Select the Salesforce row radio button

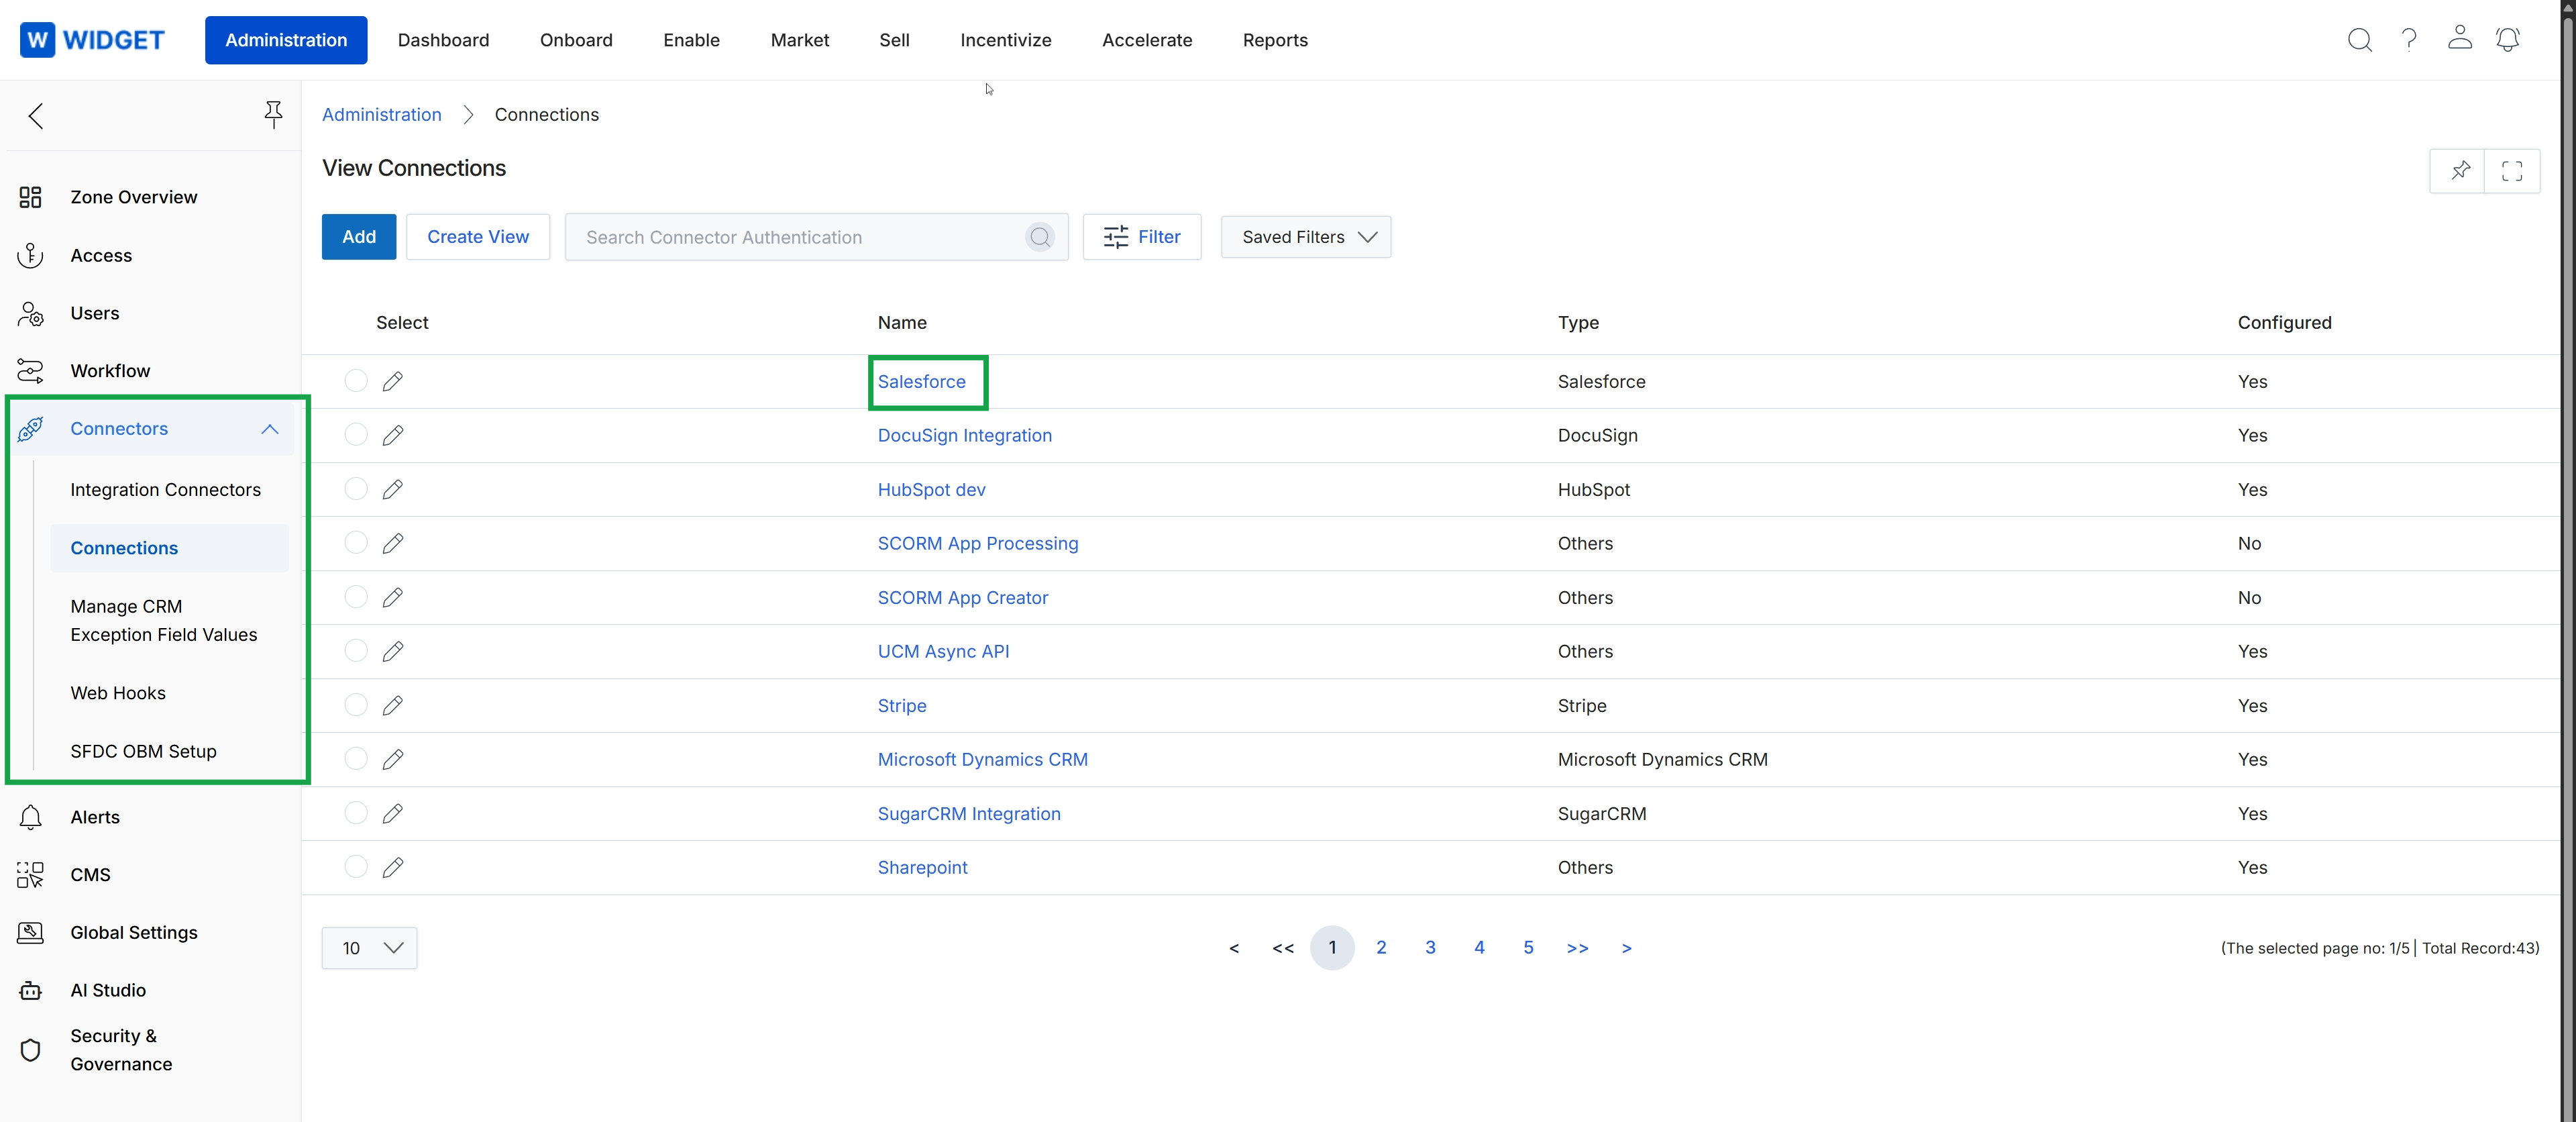[356, 381]
